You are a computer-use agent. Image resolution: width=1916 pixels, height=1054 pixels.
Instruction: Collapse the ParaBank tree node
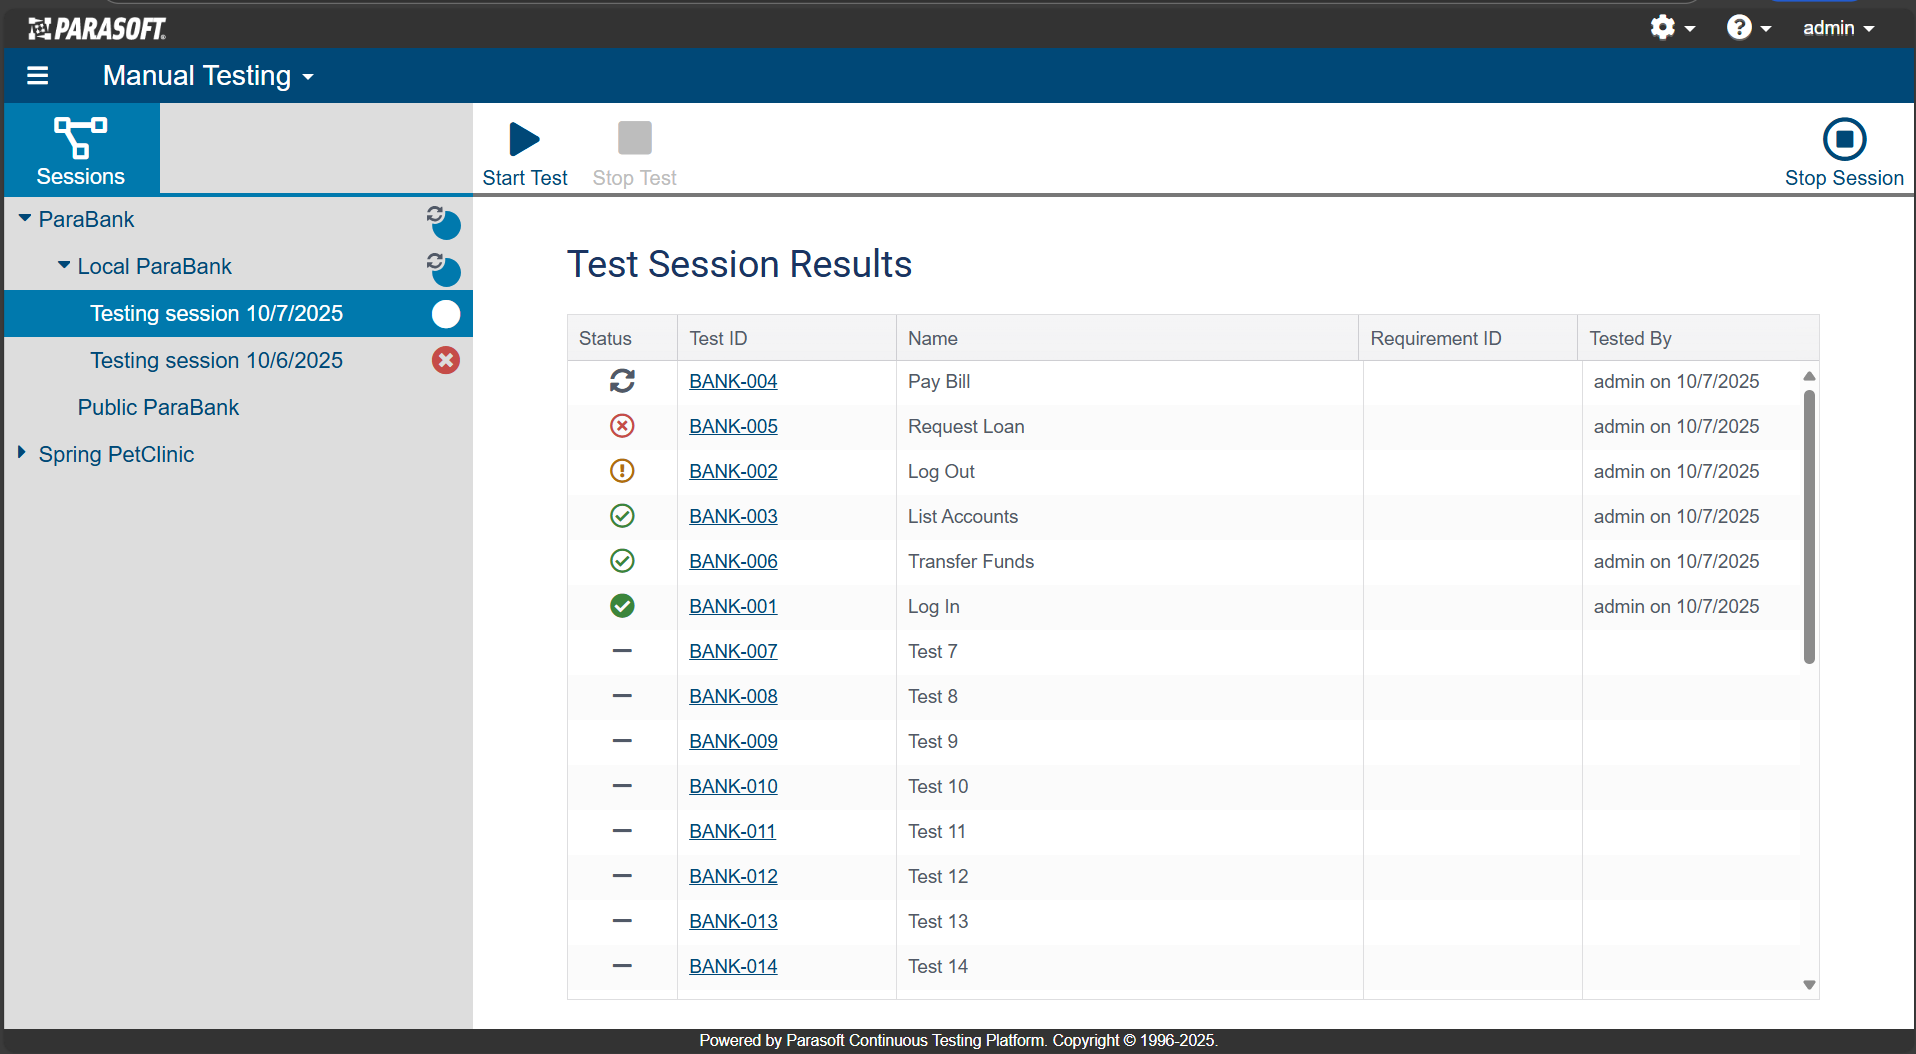[22, 218]
